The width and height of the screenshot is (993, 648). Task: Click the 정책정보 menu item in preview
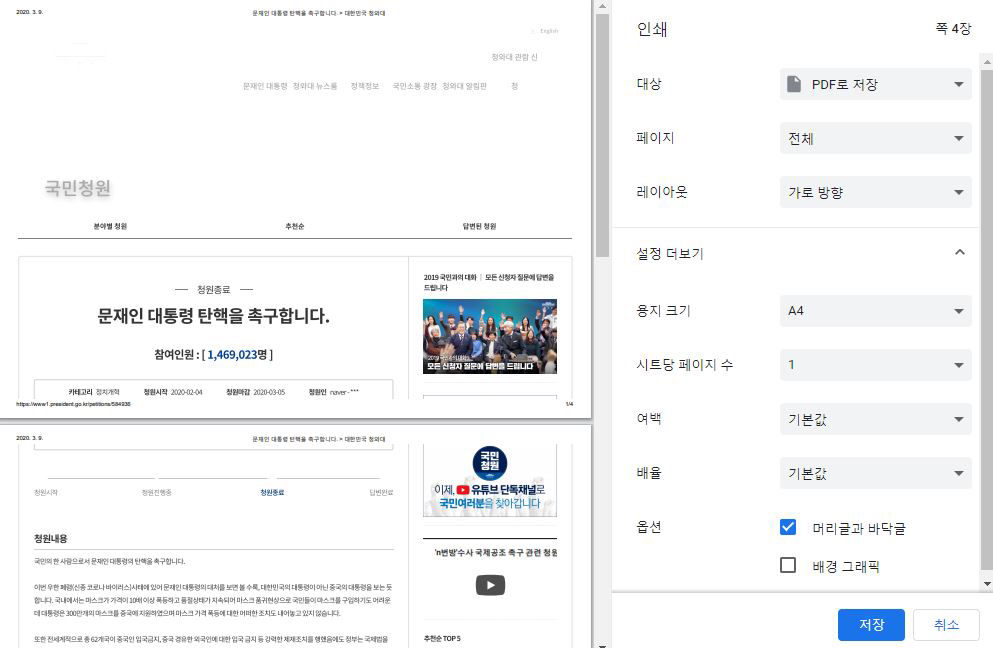click(365, 86)
